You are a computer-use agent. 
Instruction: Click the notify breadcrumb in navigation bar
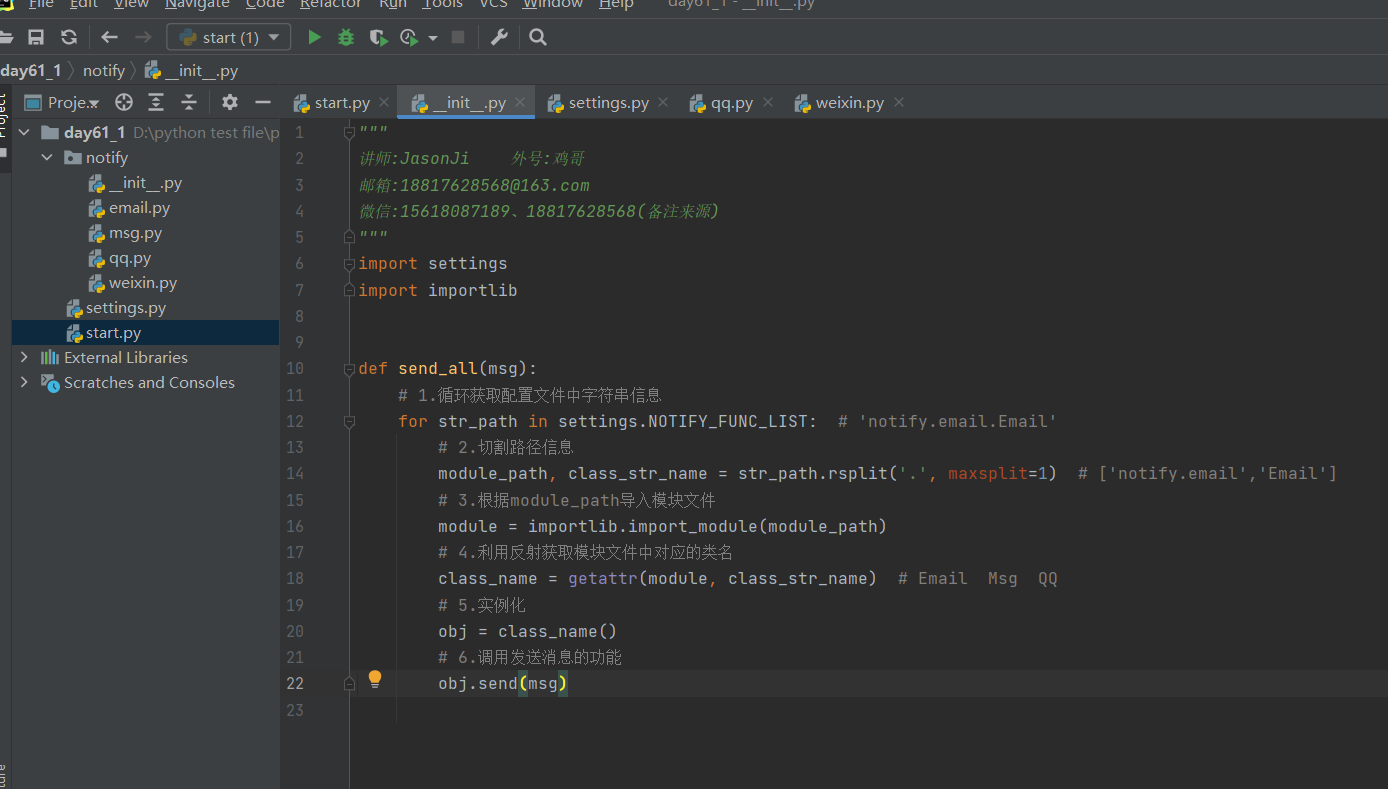(x=104, y=71)
